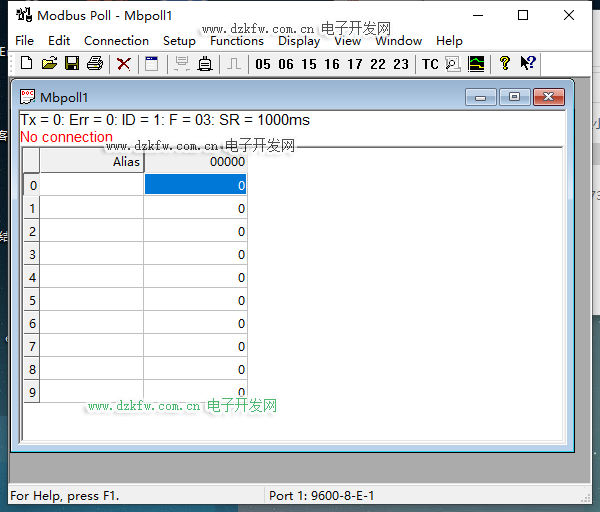The image size is (600, 512).
Task: Click the red X delete icon
Action: pos(124,64)
